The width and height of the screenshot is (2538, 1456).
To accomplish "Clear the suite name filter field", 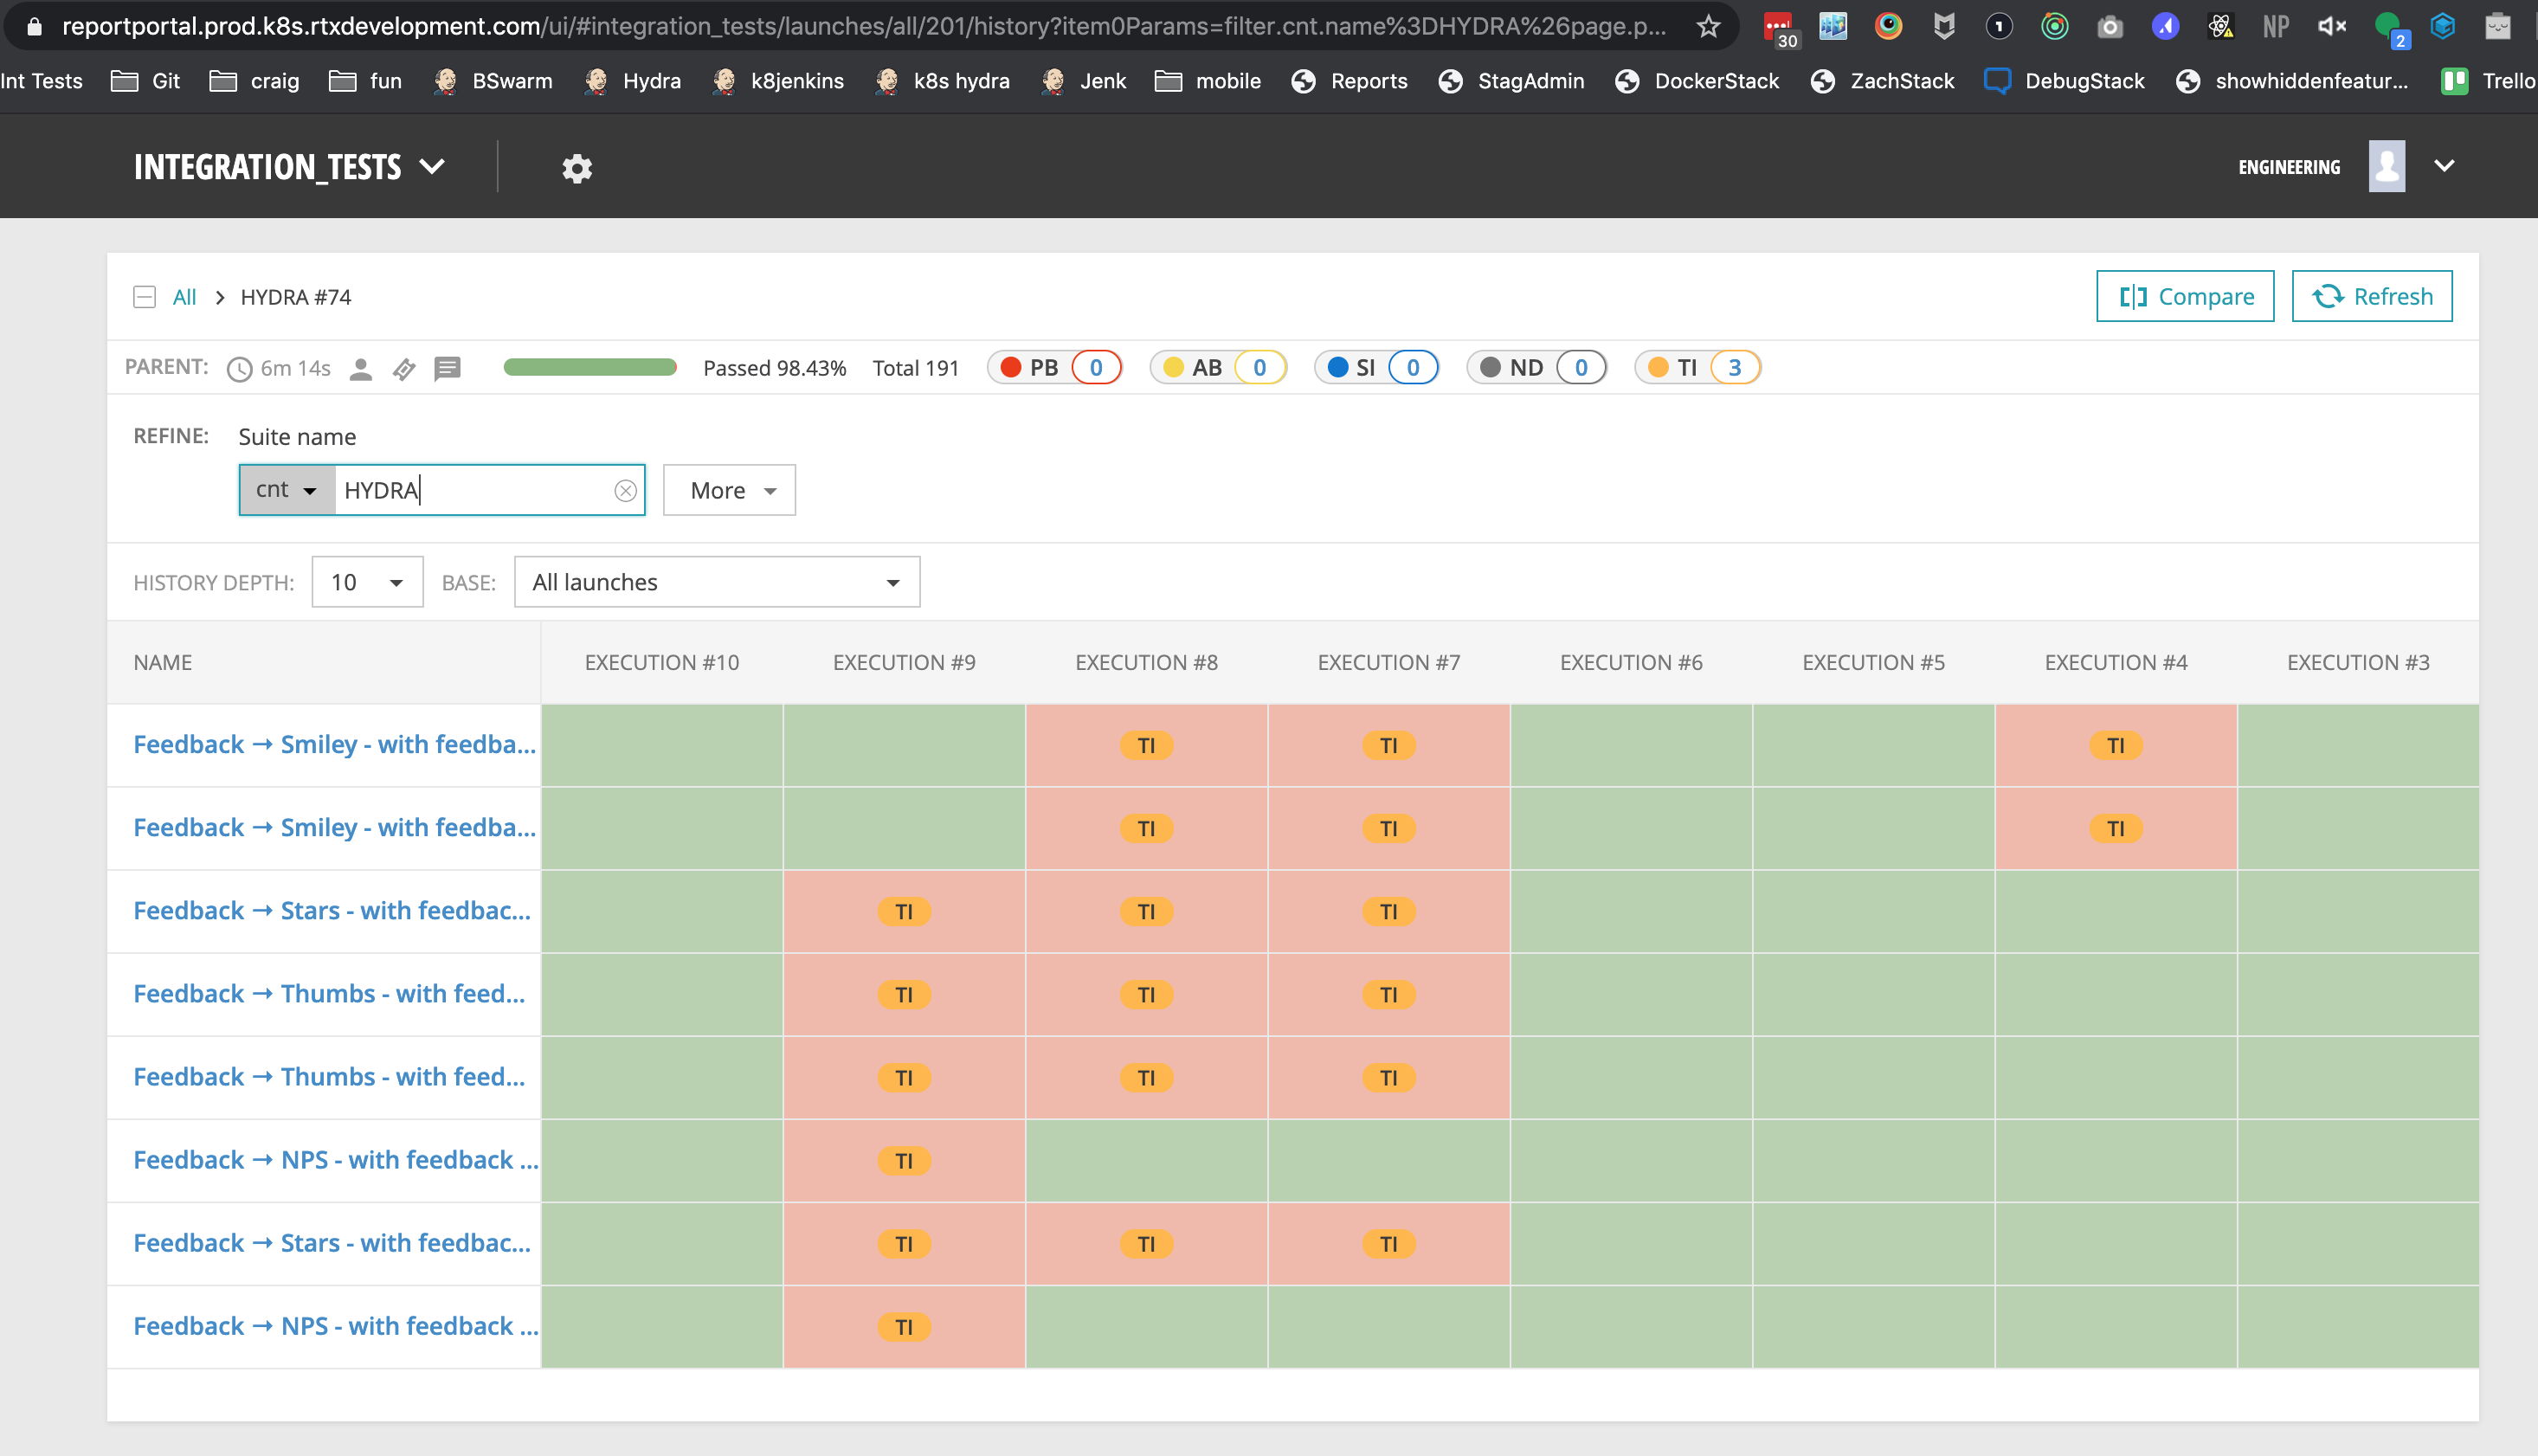I will (625, 490).
